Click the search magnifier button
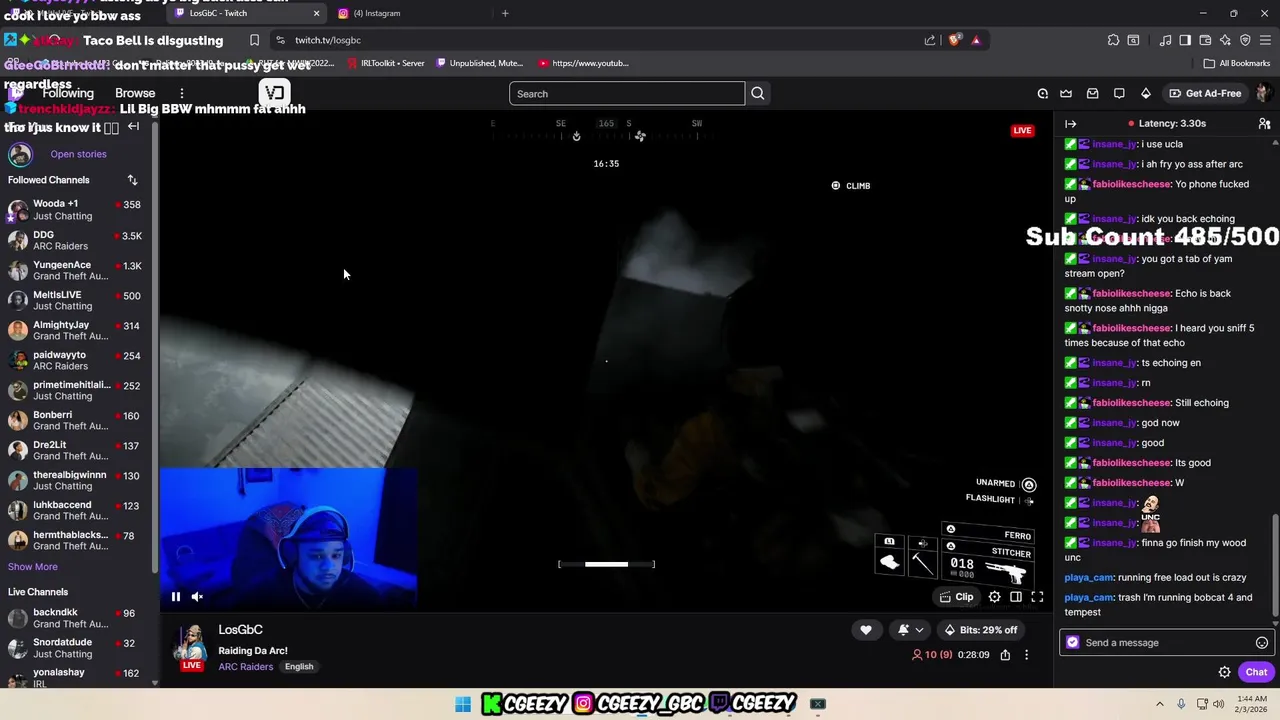This screenshot has height=720, width=1280. pyautogui.click(x=757, y=93)
